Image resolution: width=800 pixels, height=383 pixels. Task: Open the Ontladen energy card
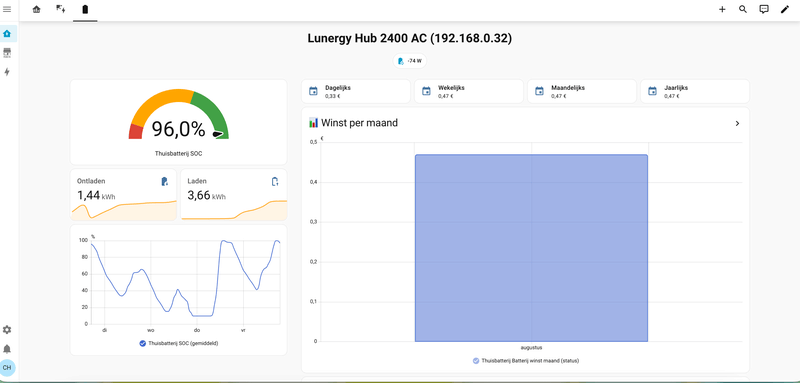[x=123, y=195]
